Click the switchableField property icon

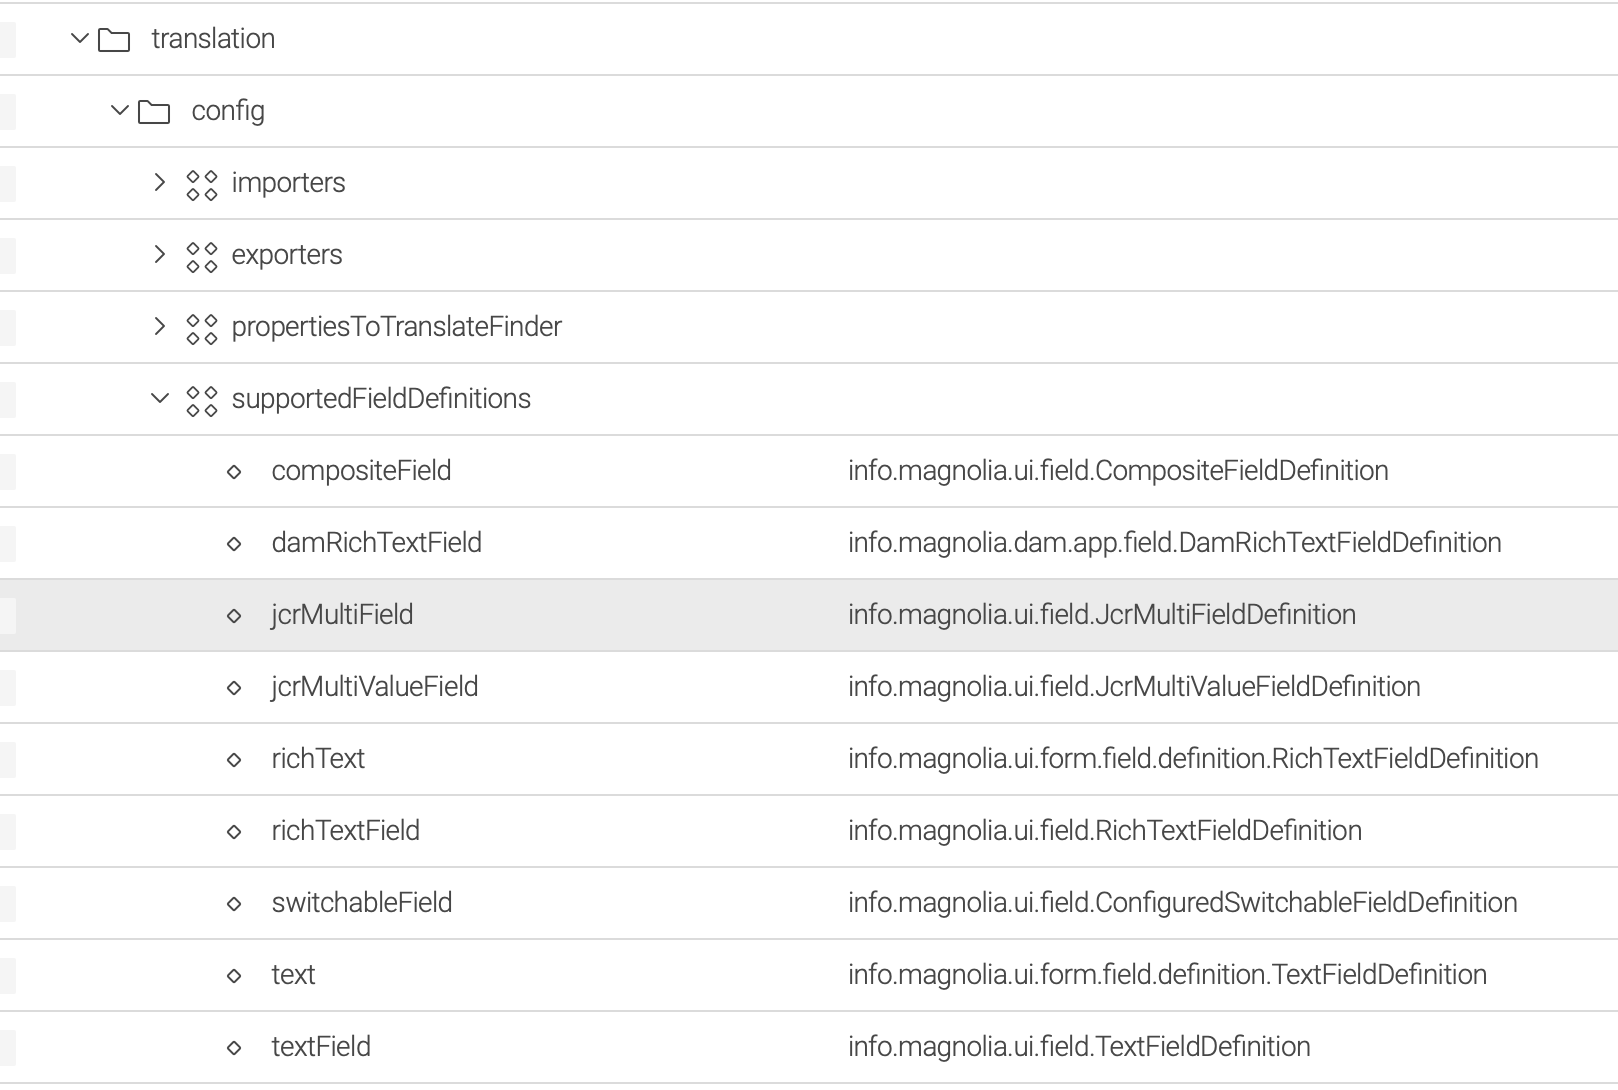(x=235, y=903)
